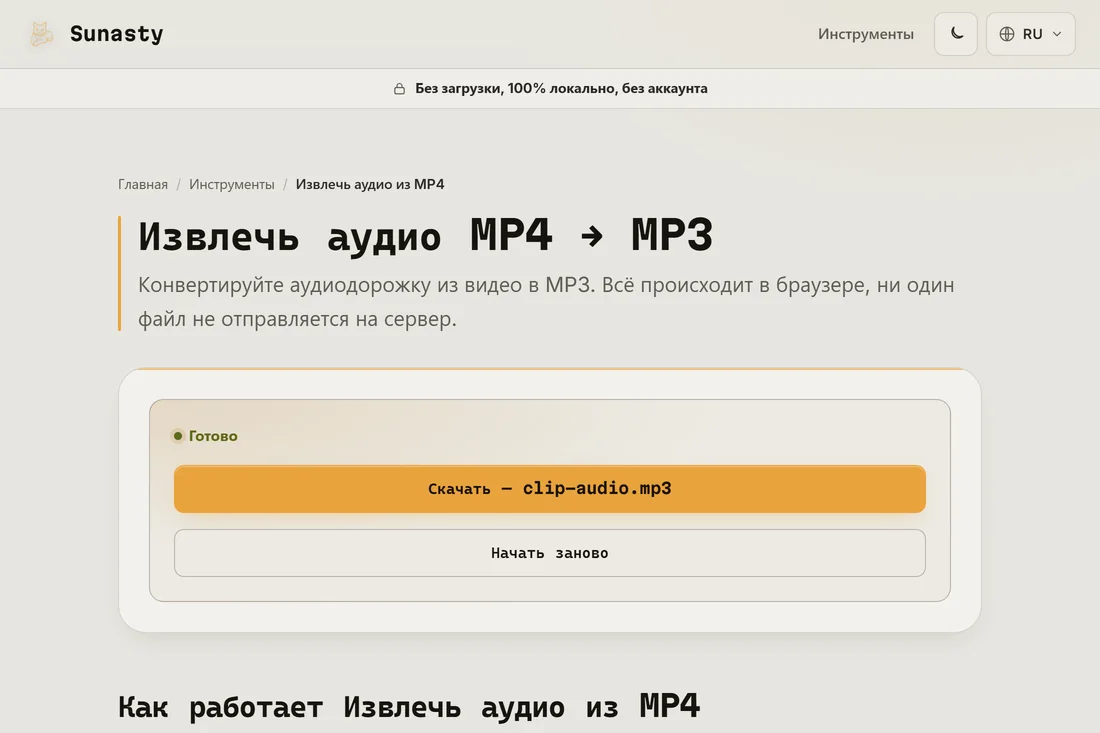Open the Инструменты navigation menu item
This screenshot has height=733, width=1100.
[866, 34]
